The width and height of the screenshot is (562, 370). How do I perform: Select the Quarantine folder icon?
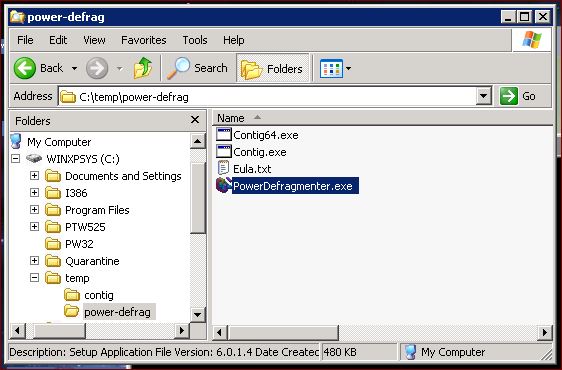point(53,261)
